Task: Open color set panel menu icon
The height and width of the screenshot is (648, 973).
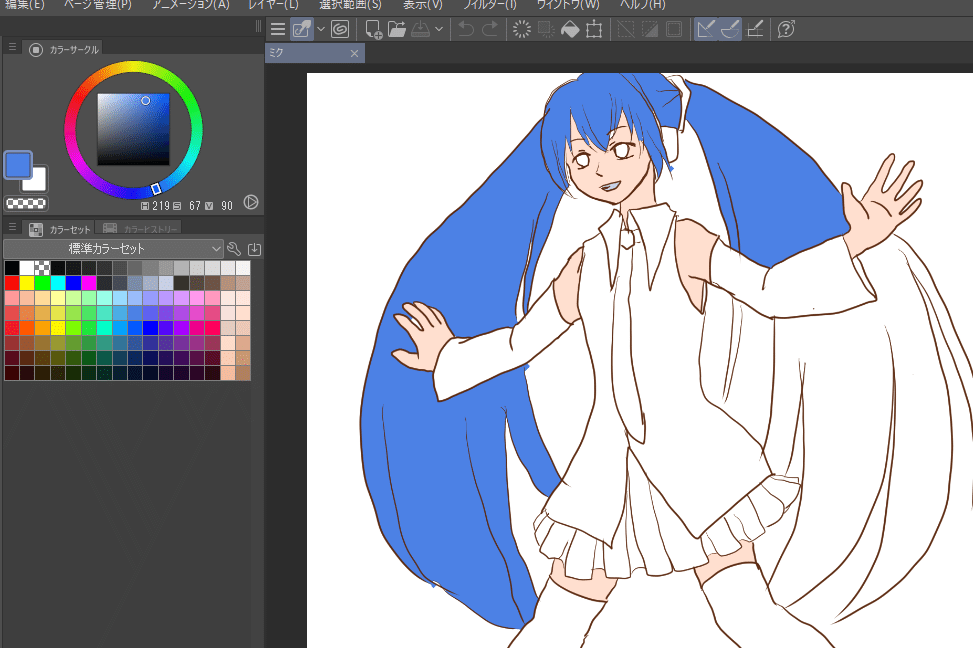Action: click(x=12, y=227)
